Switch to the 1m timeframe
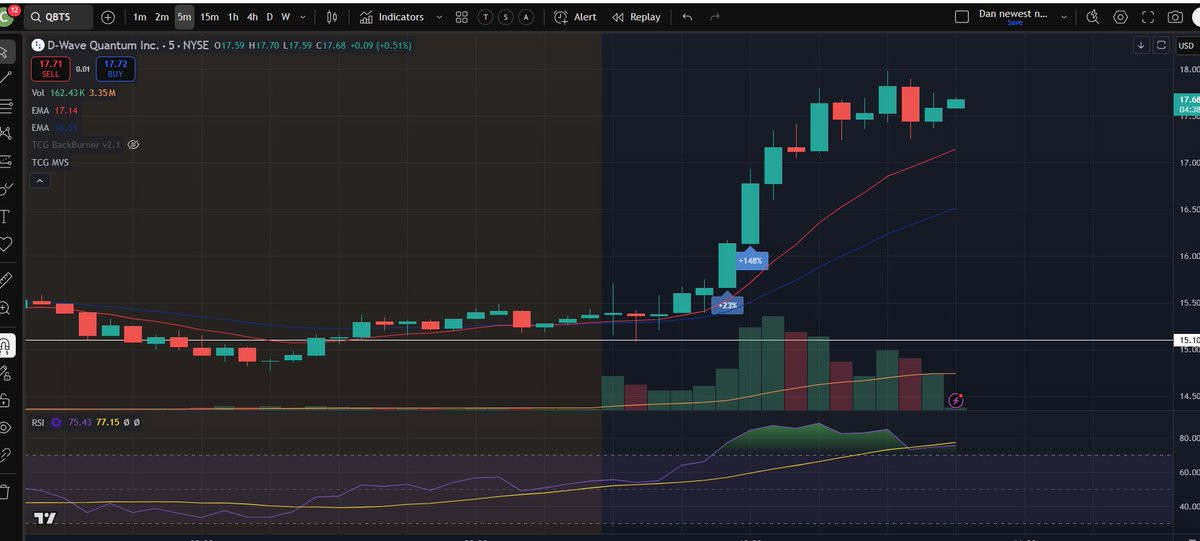 [139, 17]
